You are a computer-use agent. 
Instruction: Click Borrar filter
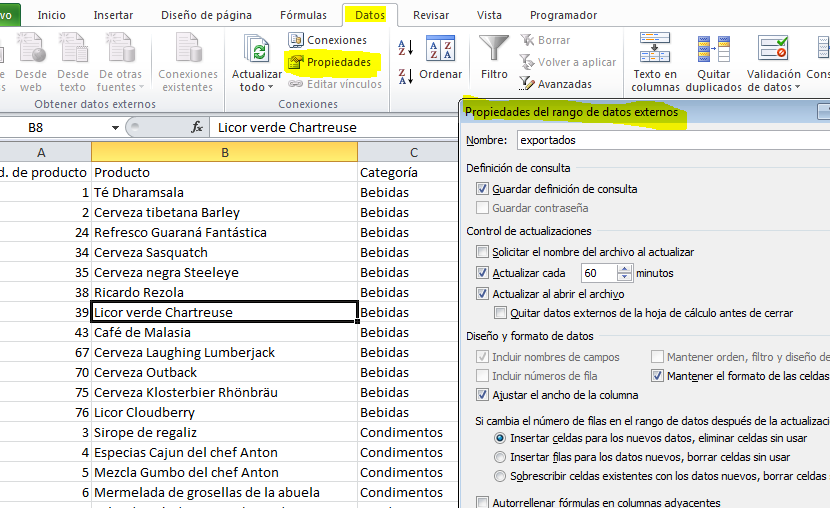click(x=545, y=40)
